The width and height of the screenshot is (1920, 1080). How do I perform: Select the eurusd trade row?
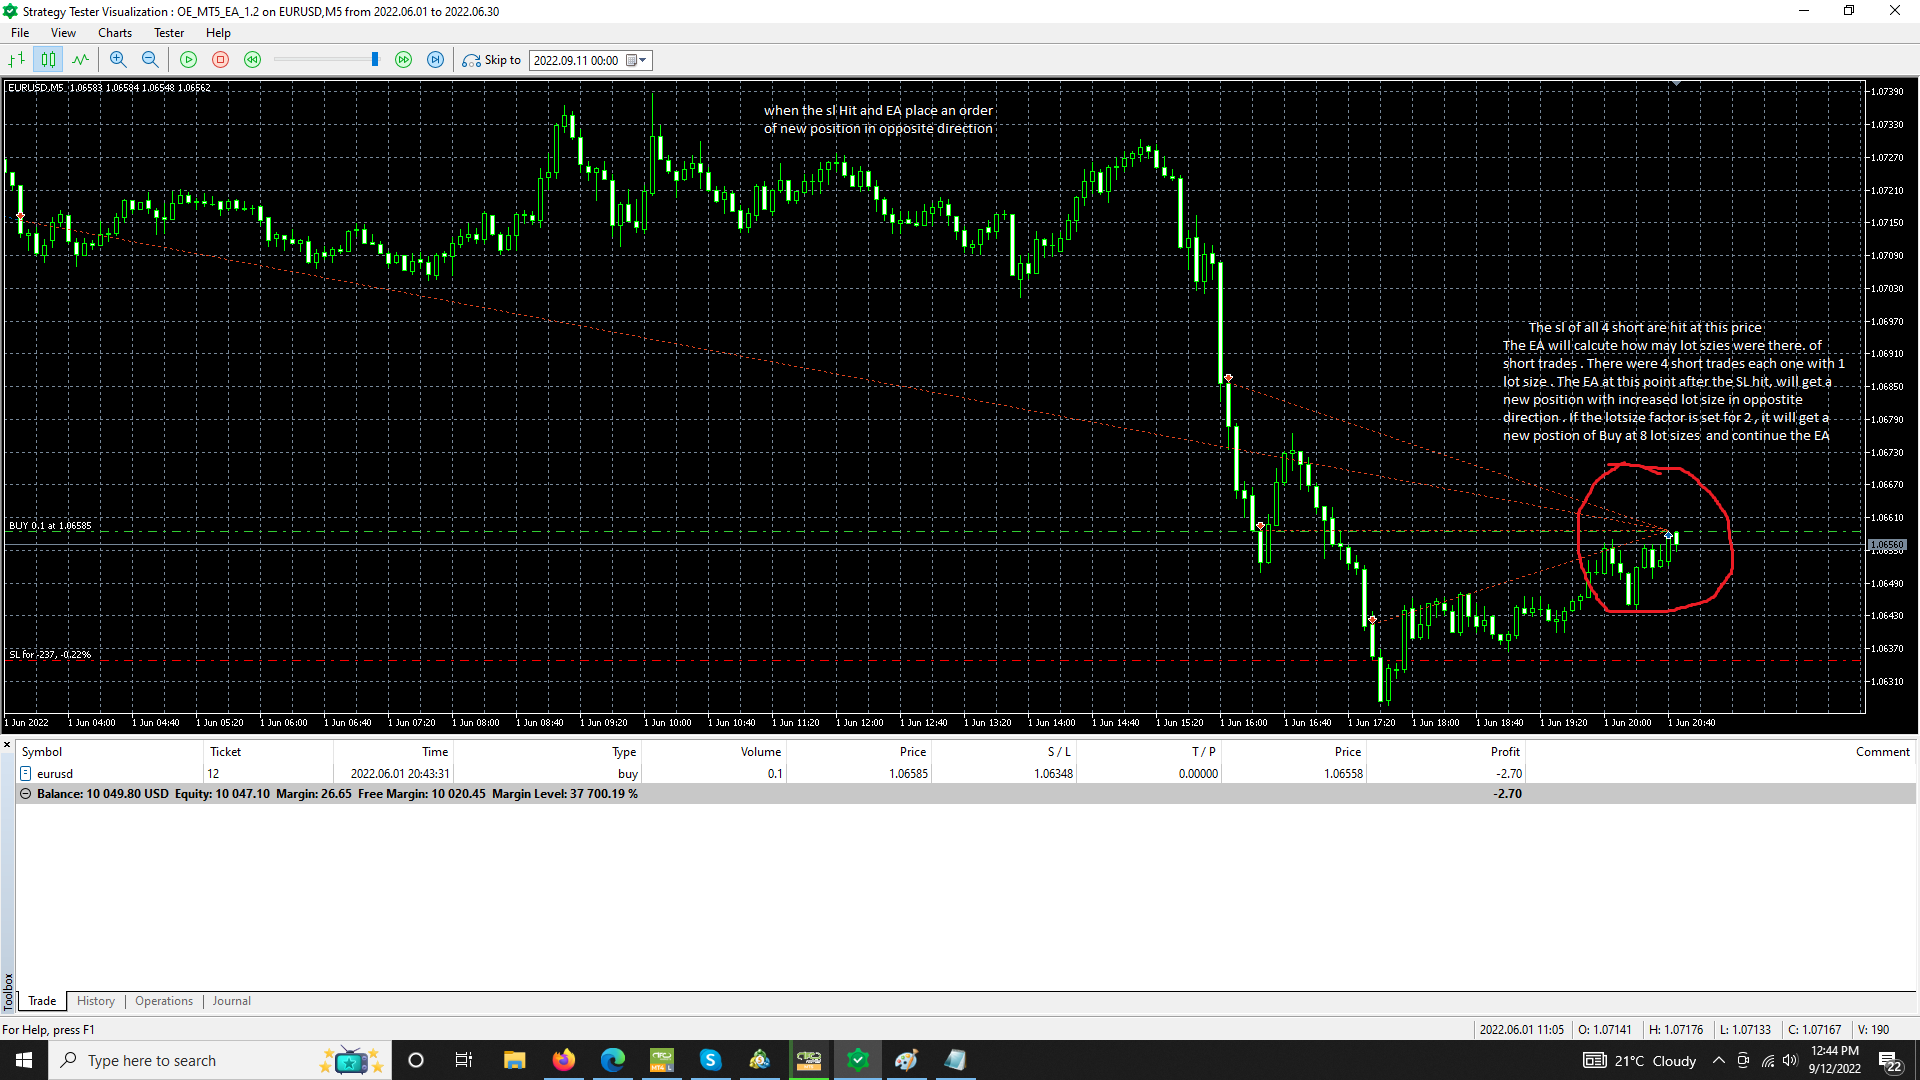pos(54,773)
